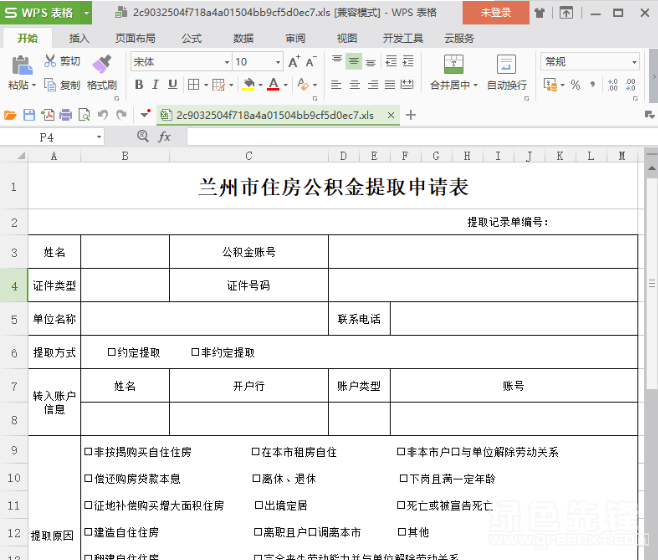
Task: Center text horizontally
Action: (x=355, y=85)
